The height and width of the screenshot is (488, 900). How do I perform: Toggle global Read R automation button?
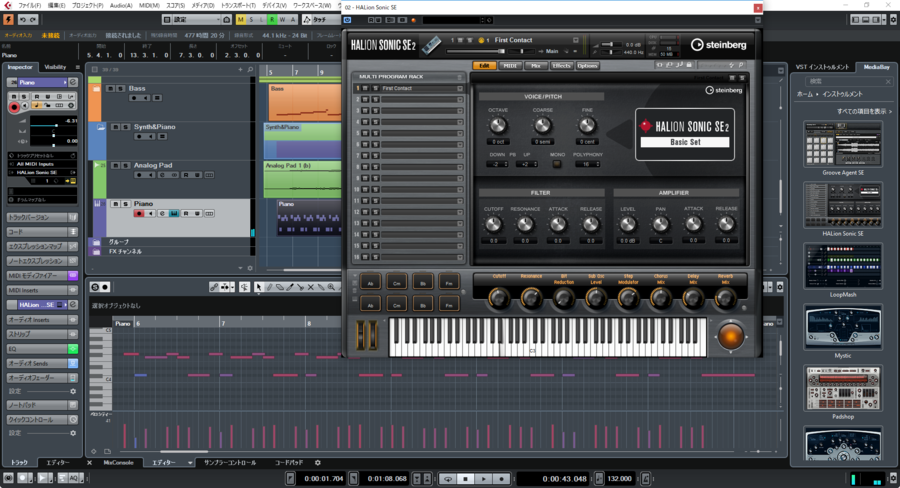[272, 20]
